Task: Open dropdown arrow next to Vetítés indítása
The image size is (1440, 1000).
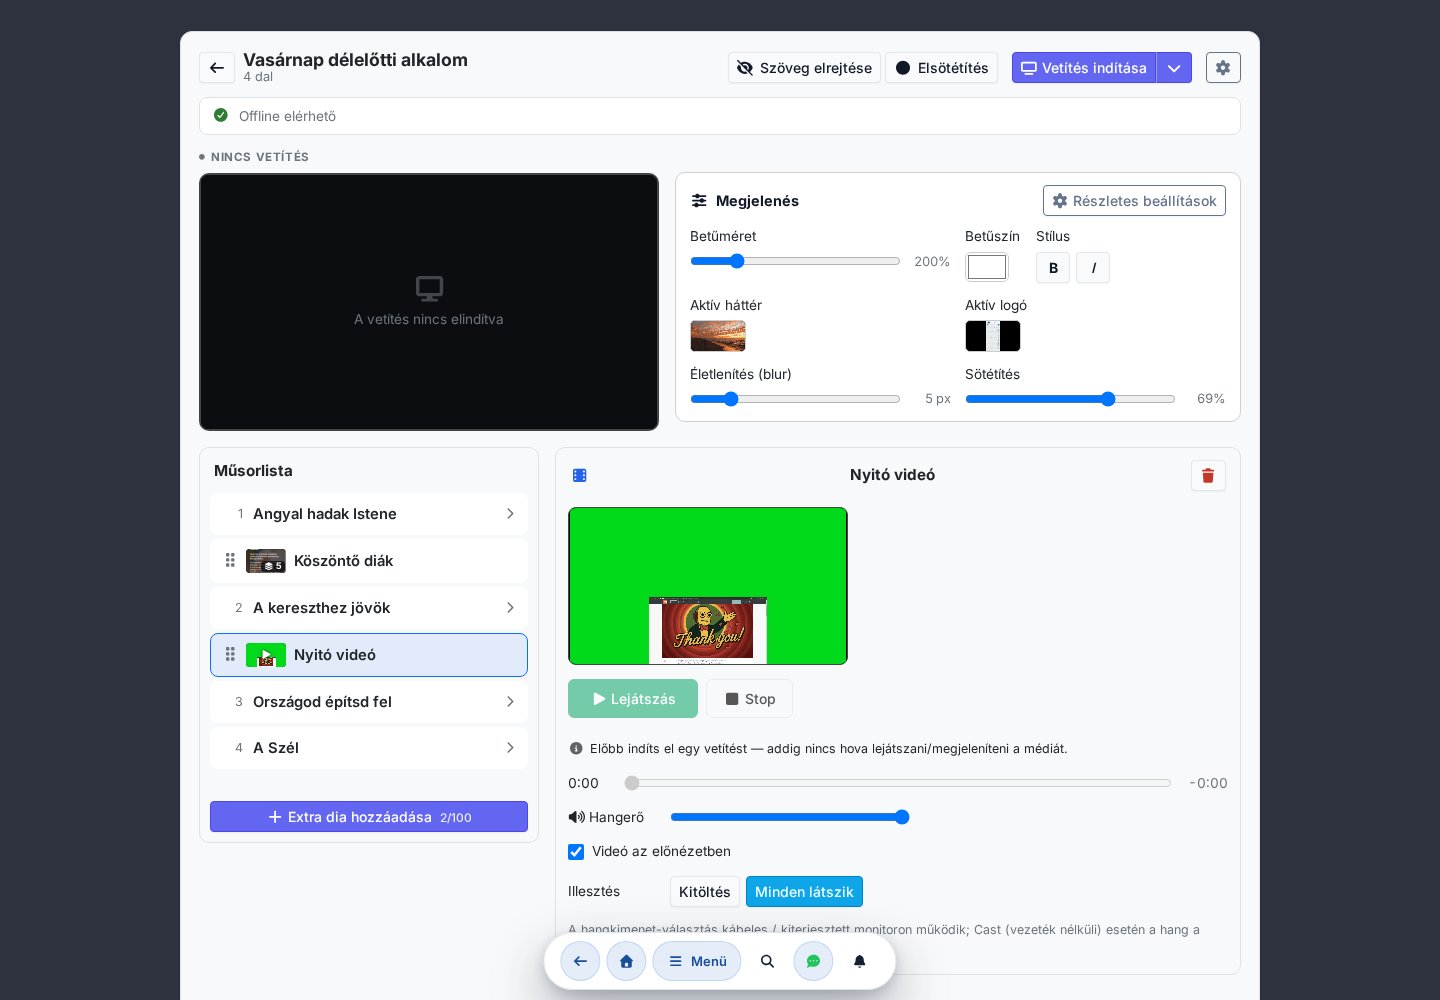Action: click(1174, 68)
